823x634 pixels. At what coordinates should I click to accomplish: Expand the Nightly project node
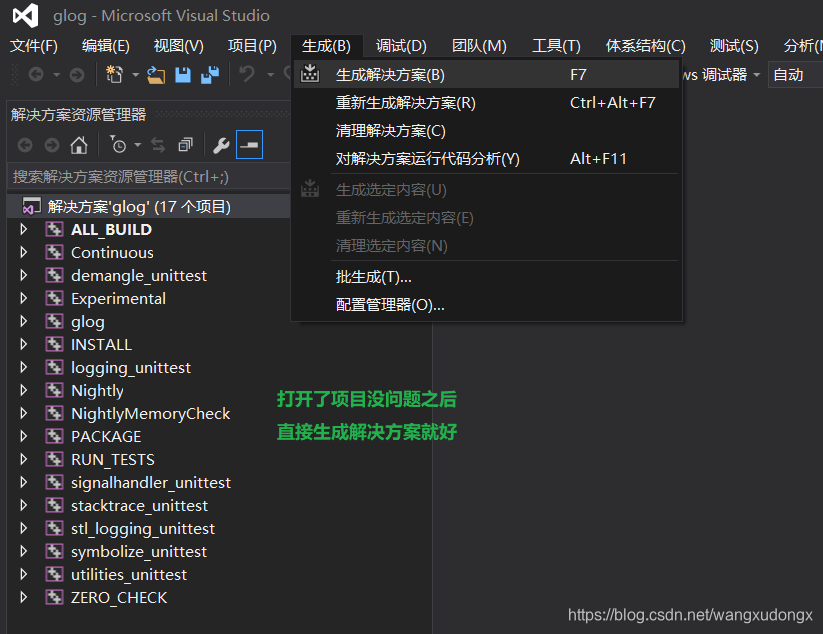pos(24,390)
